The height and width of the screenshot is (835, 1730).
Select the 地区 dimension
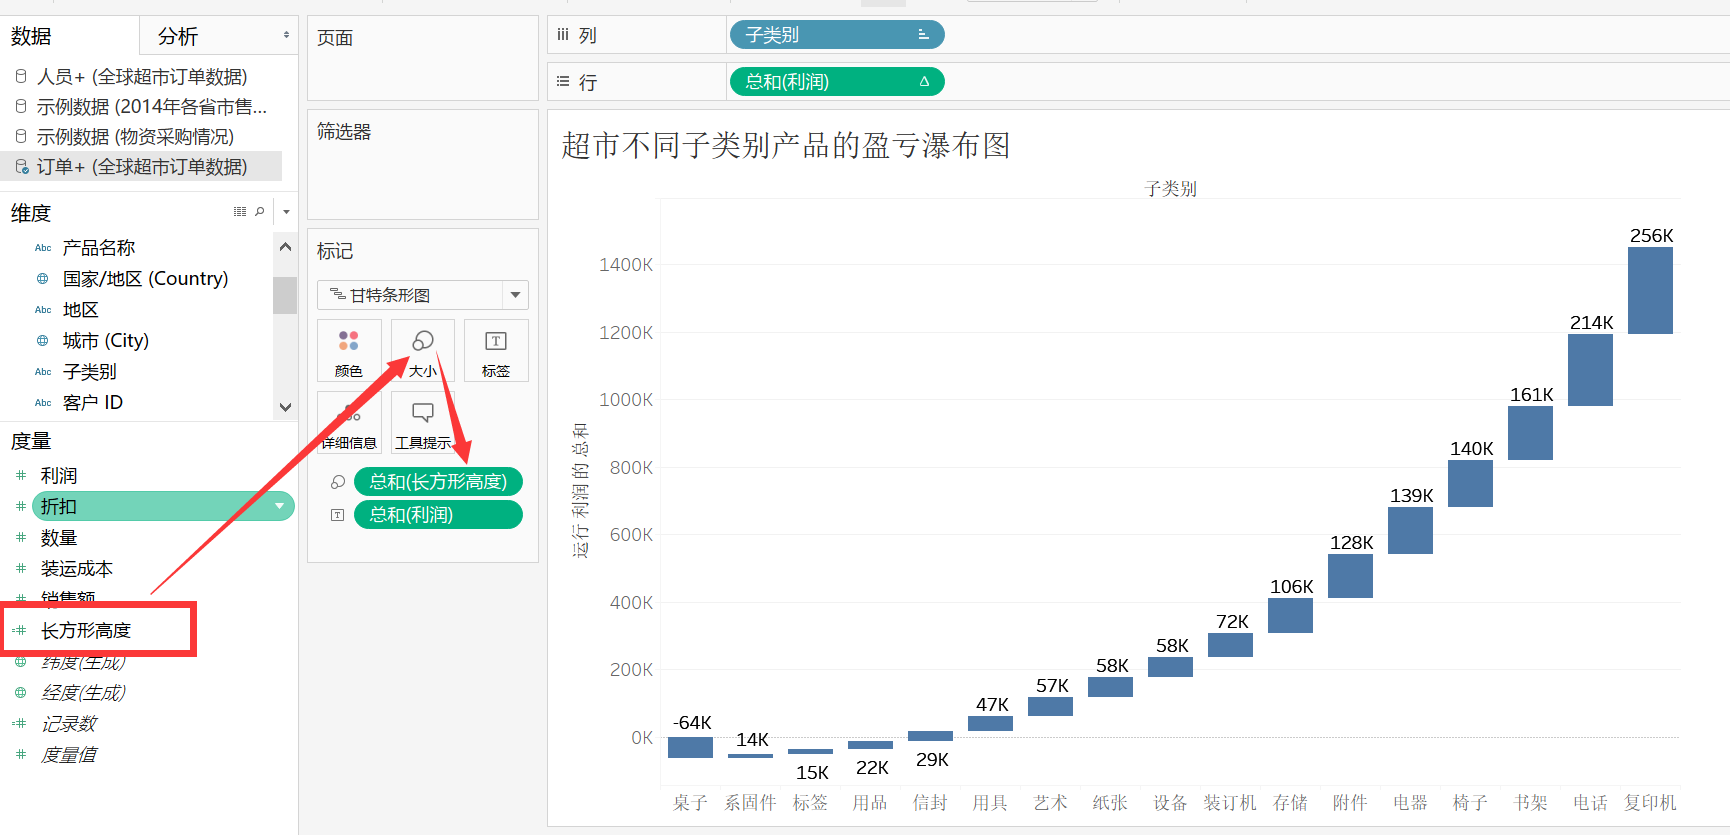pos(81,310)
